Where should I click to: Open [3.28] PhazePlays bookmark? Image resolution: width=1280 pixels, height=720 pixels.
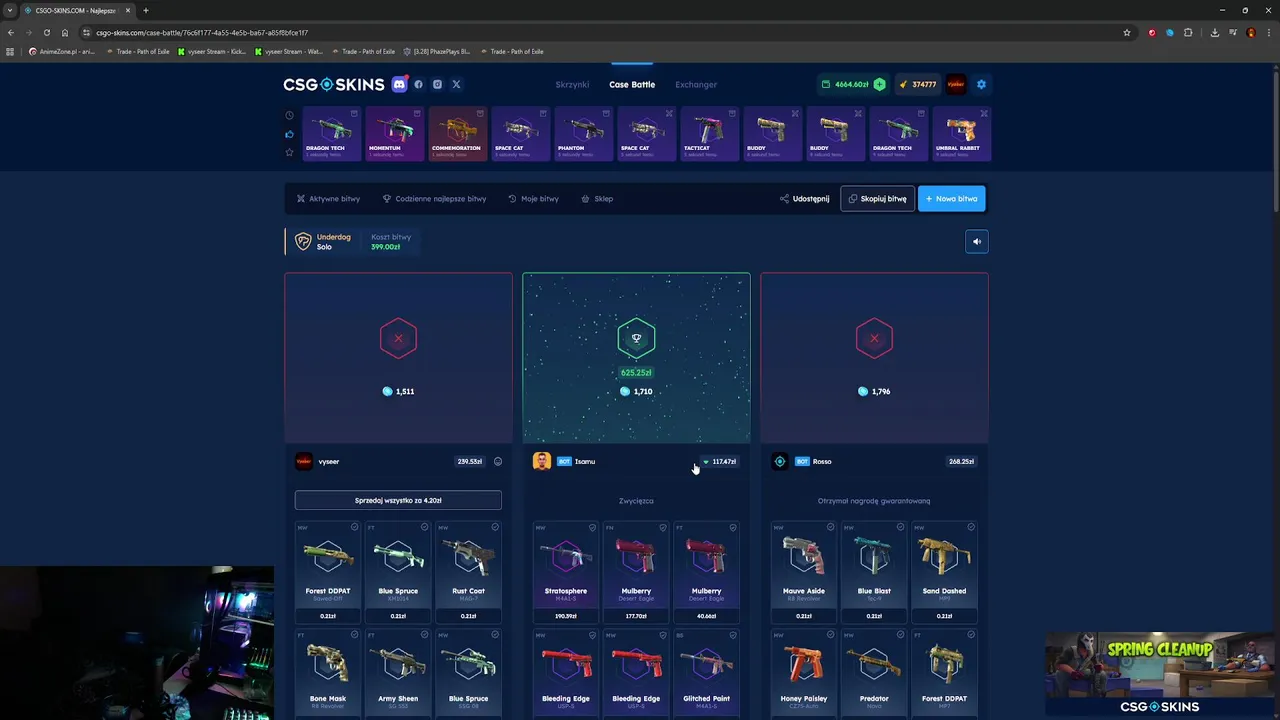tap(436, 51)
